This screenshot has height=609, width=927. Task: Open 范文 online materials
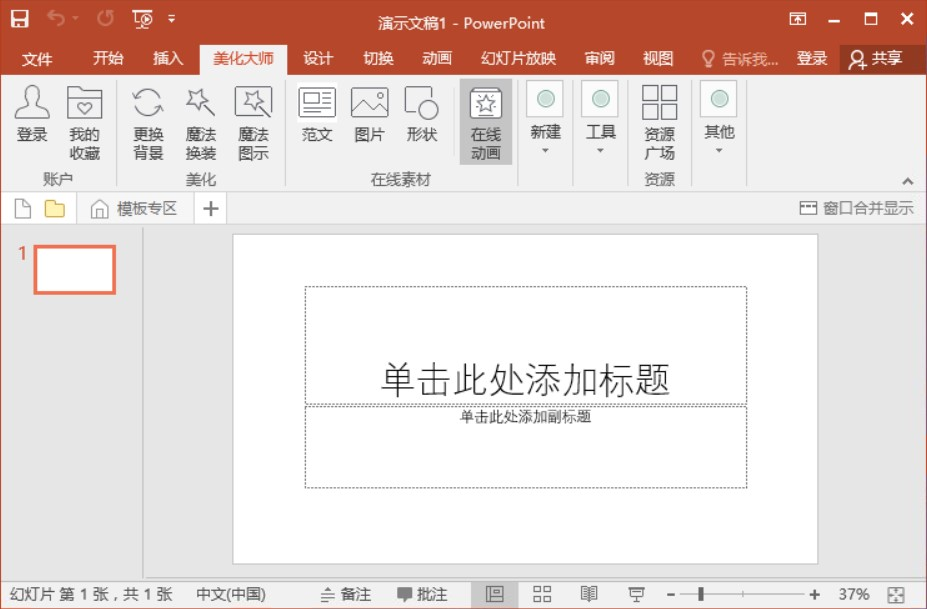(317, 115)
